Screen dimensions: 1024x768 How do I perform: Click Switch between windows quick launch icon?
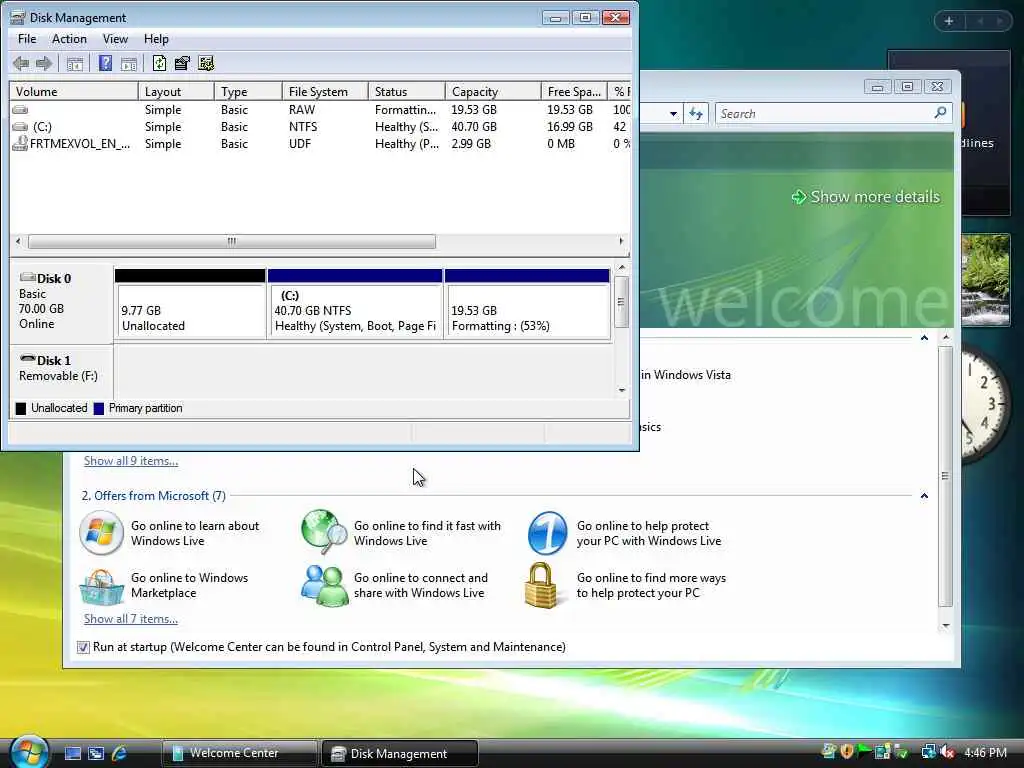tap(96, 753)
